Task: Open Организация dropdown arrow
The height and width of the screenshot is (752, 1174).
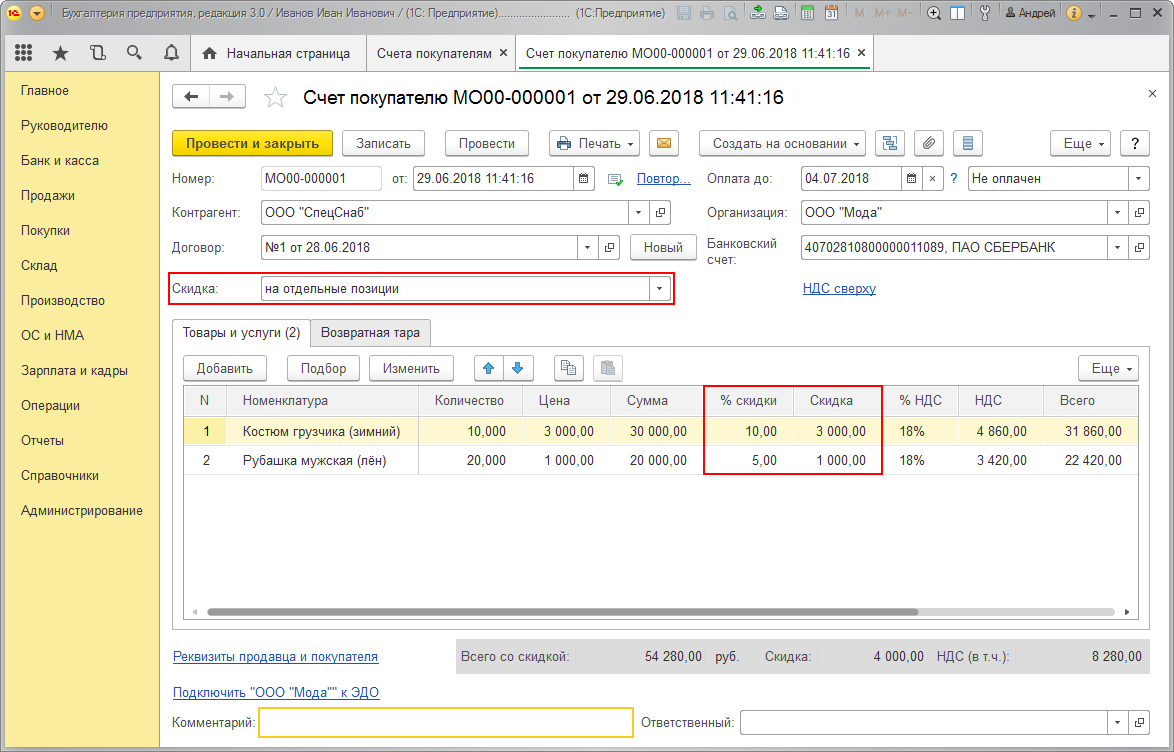Action: click(1118, 213)
